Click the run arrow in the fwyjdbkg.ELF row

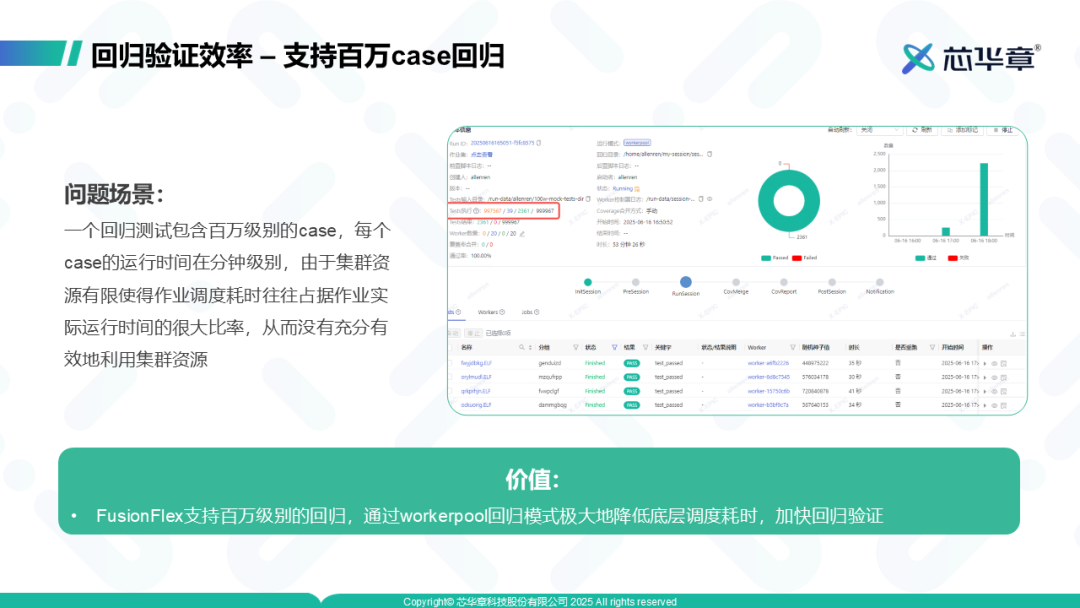click(x=985, y=364)
